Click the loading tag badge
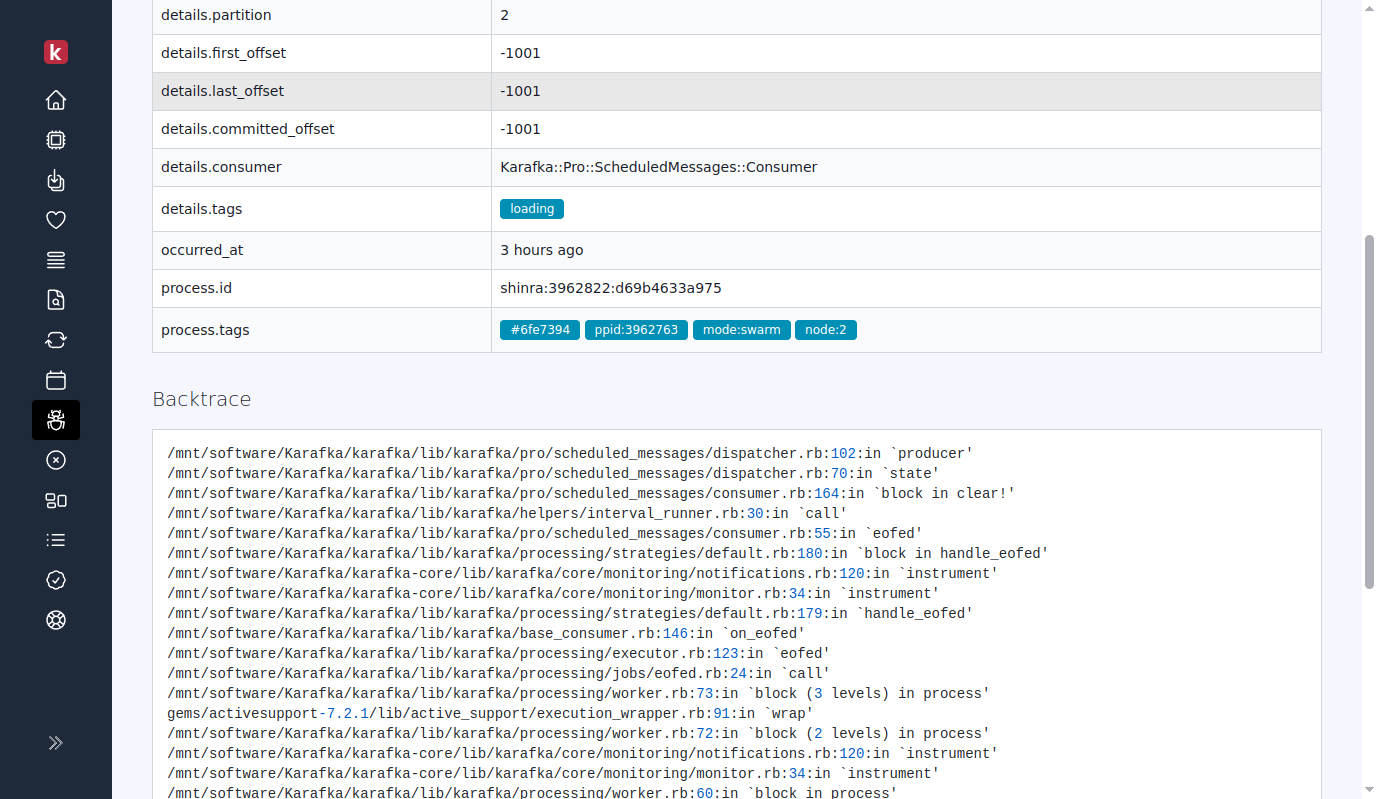Viewport: 1377px width, 799px height. [x=531, y=208]
